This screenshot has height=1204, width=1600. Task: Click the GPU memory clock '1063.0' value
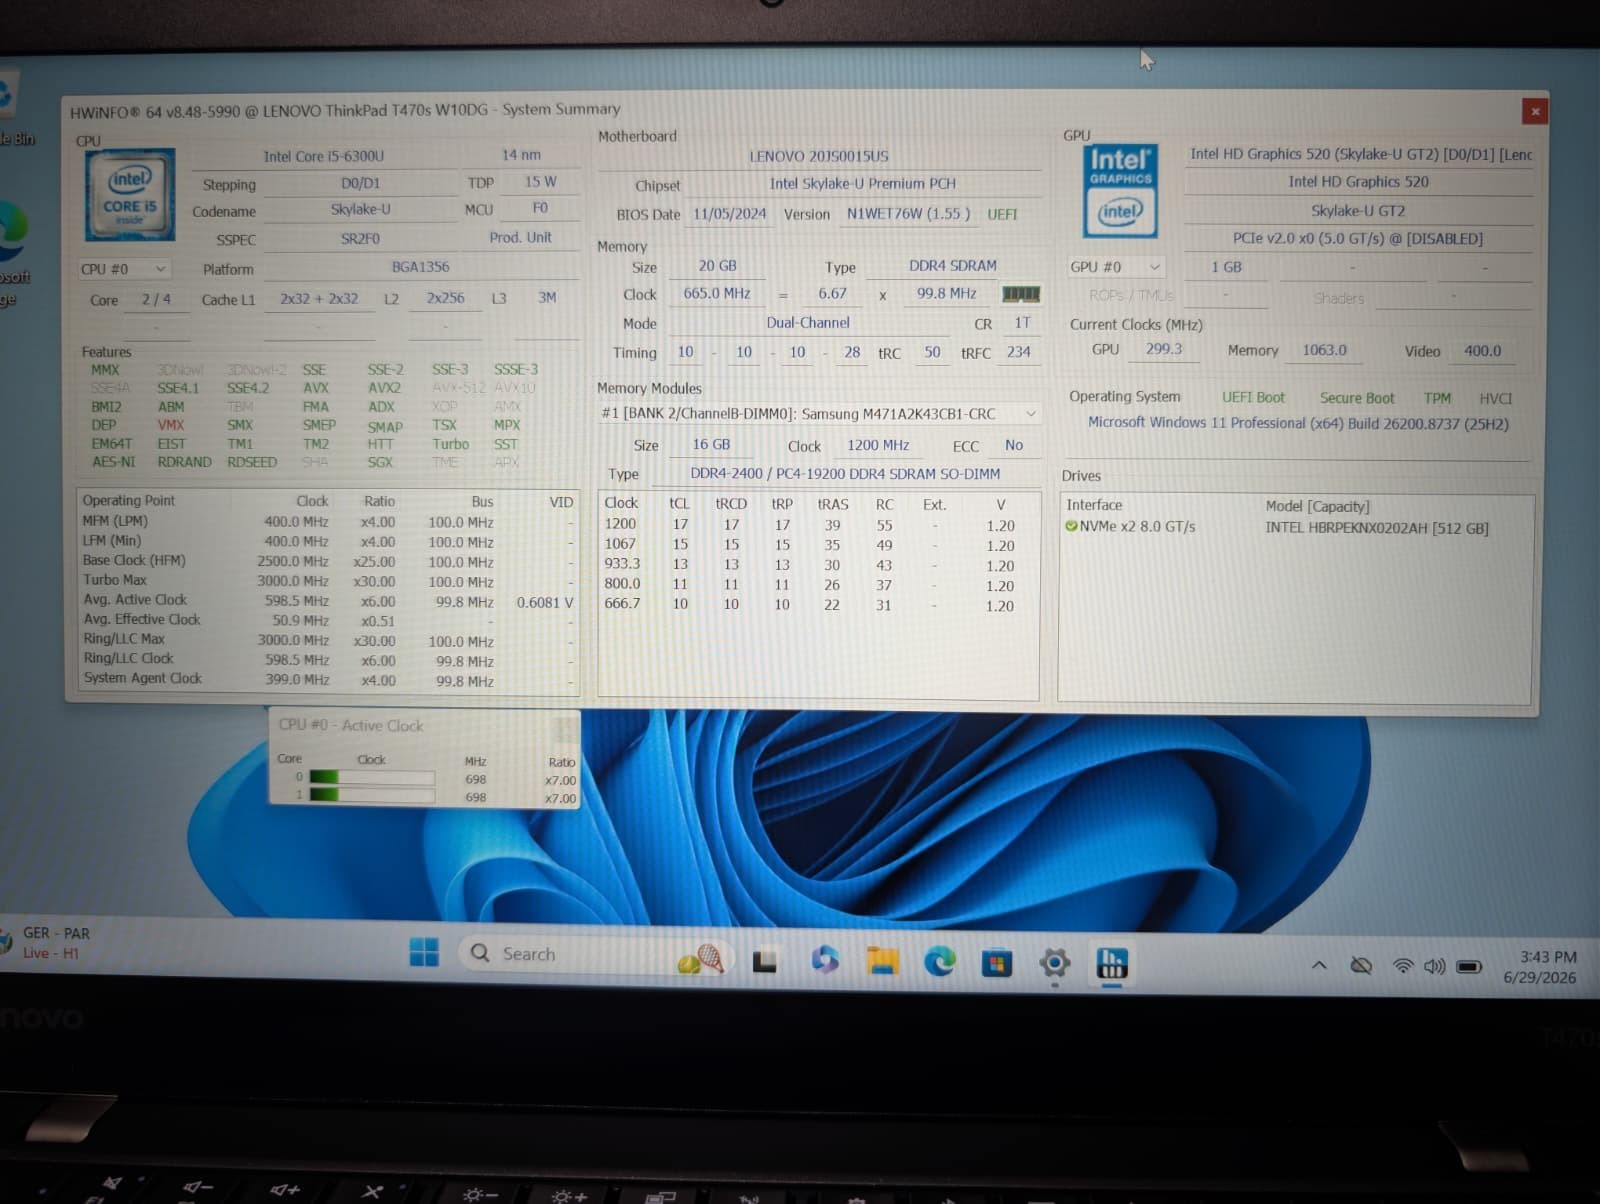click(1324, 350)
